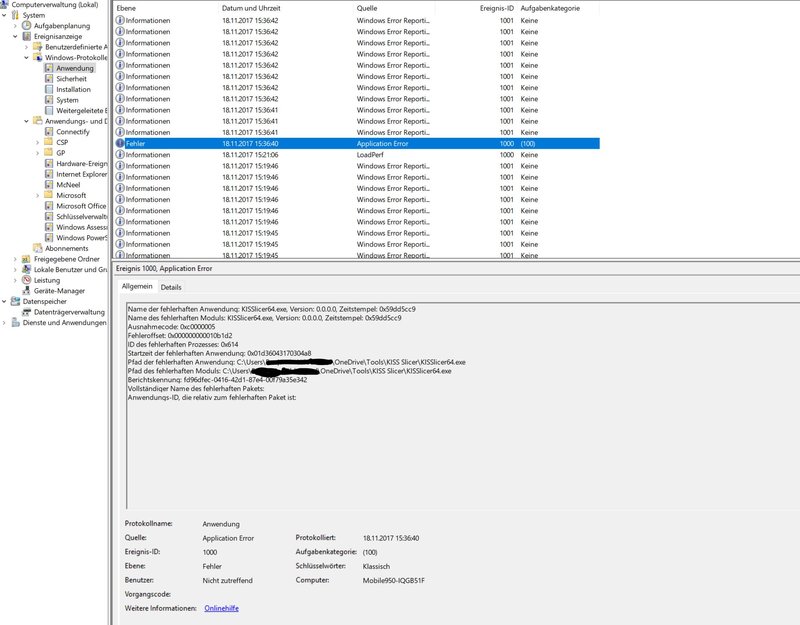Expand the Dienste und Anwendungen node
Screen dimensions: 800x625
click(5, 323)
